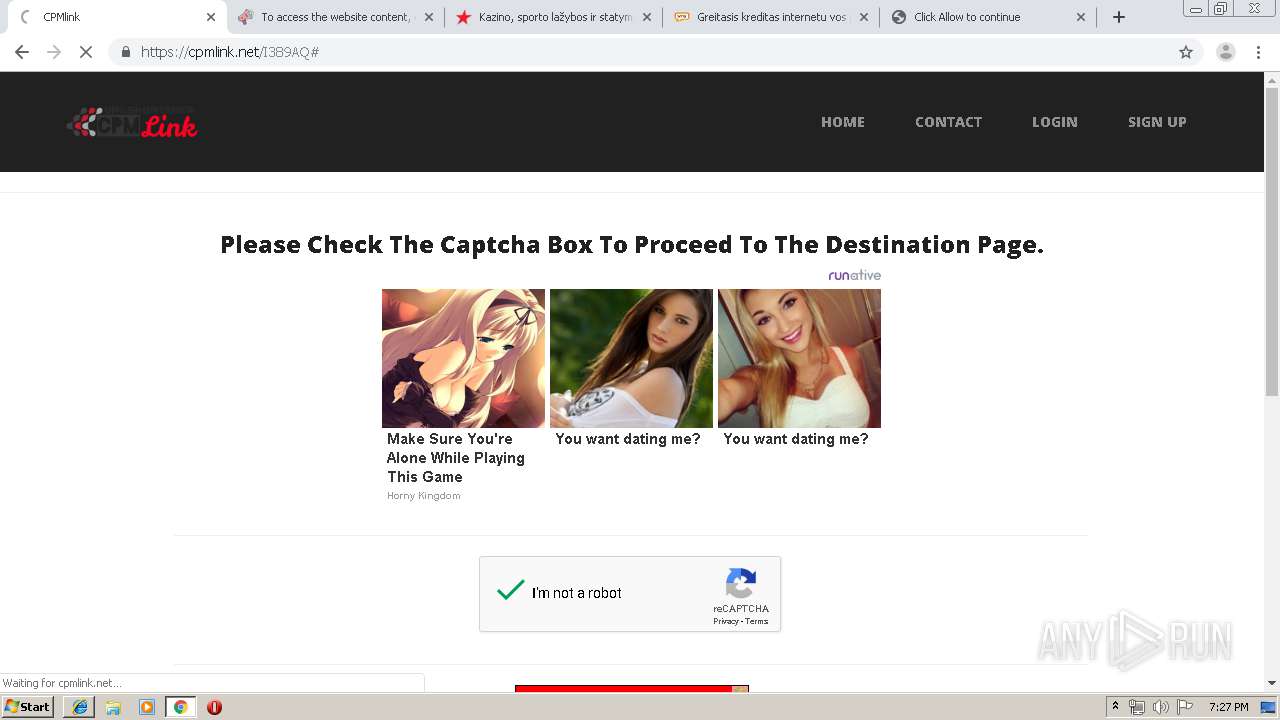This screenshot has height=720, width=1280.
Task: Open the Windows Start menu
Action: pyautogui.click(x=27, y=707)
